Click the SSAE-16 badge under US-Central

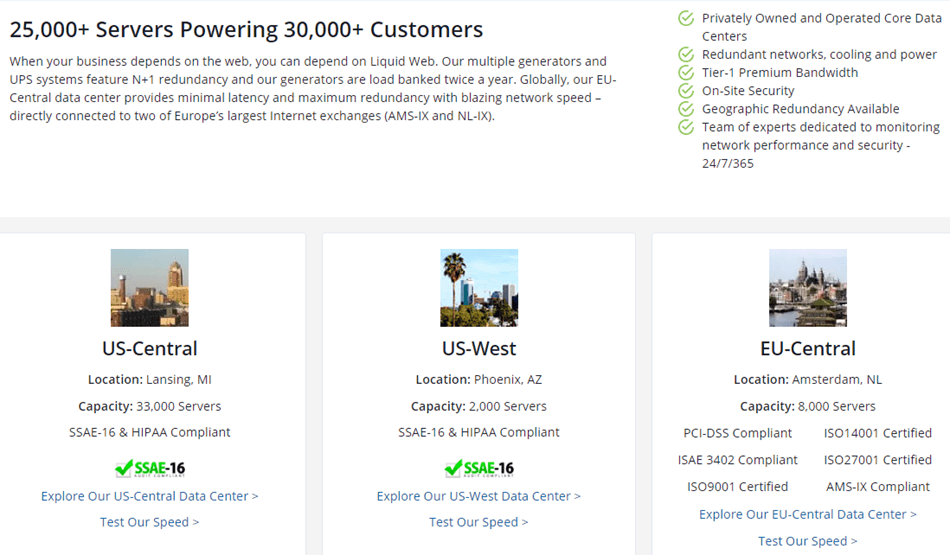tap(150, 468)
